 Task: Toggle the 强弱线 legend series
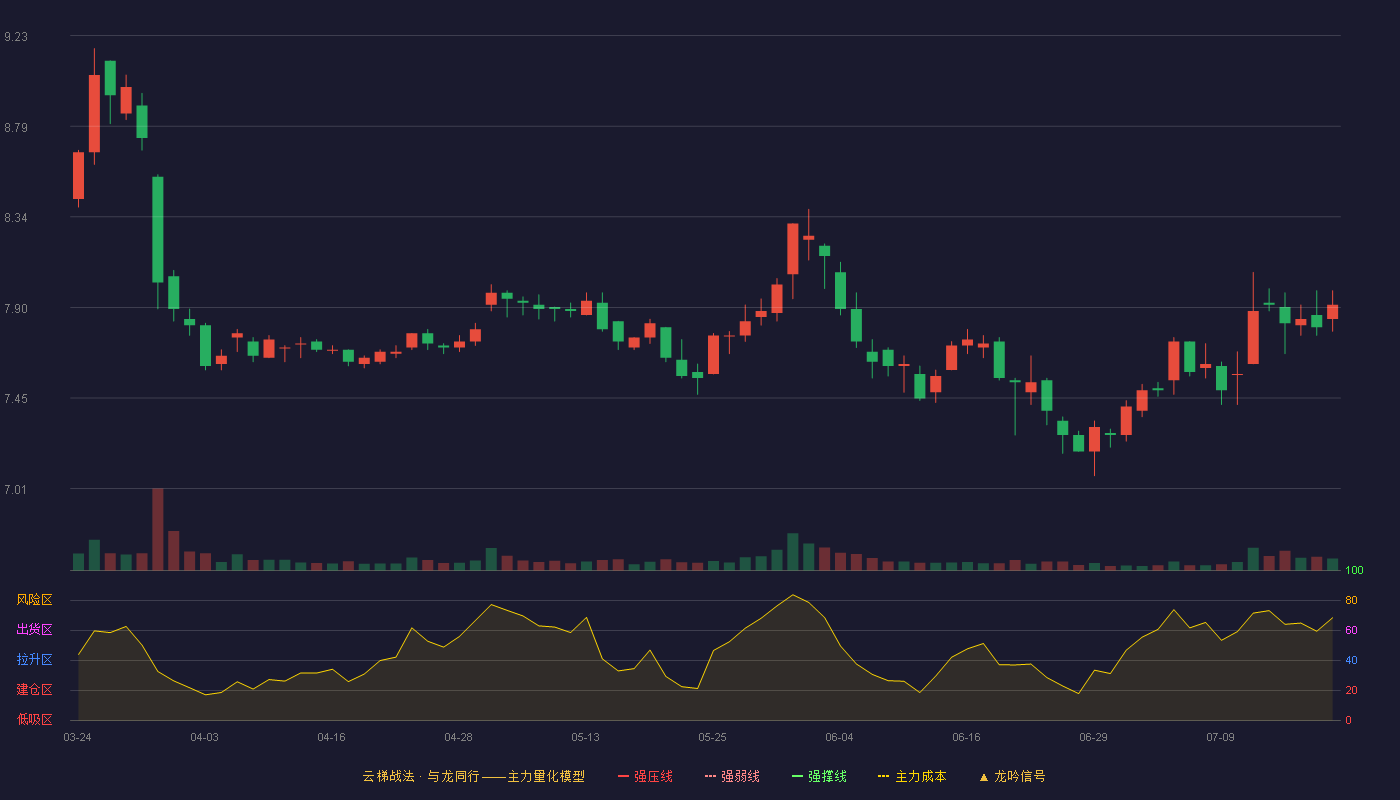click(732, 776)
